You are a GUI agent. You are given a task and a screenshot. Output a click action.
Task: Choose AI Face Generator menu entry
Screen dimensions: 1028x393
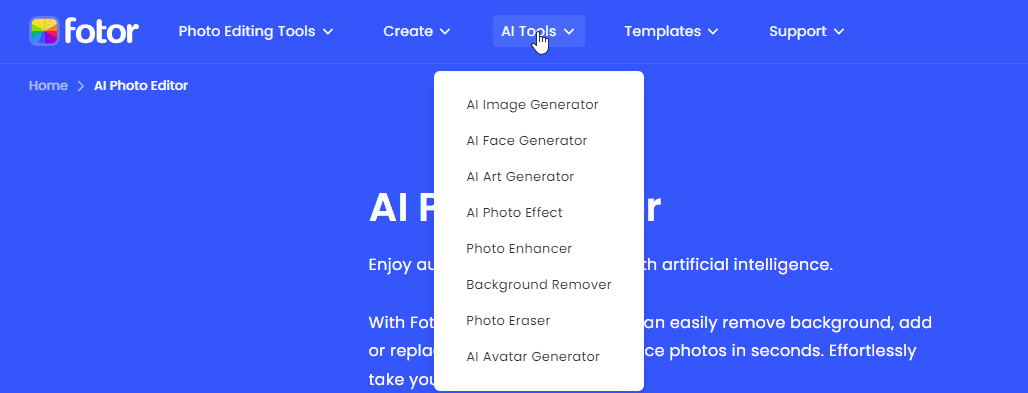click(526, 140)
